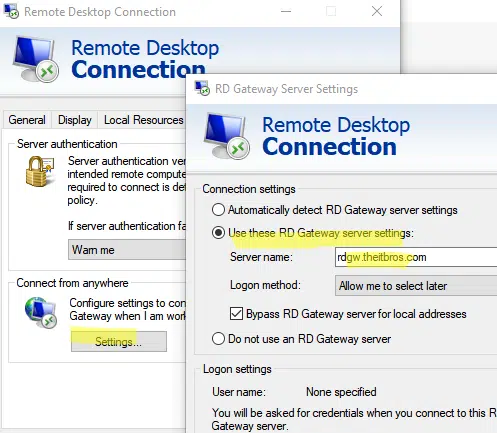Click the padlock server authentication icon

[40, 171]
